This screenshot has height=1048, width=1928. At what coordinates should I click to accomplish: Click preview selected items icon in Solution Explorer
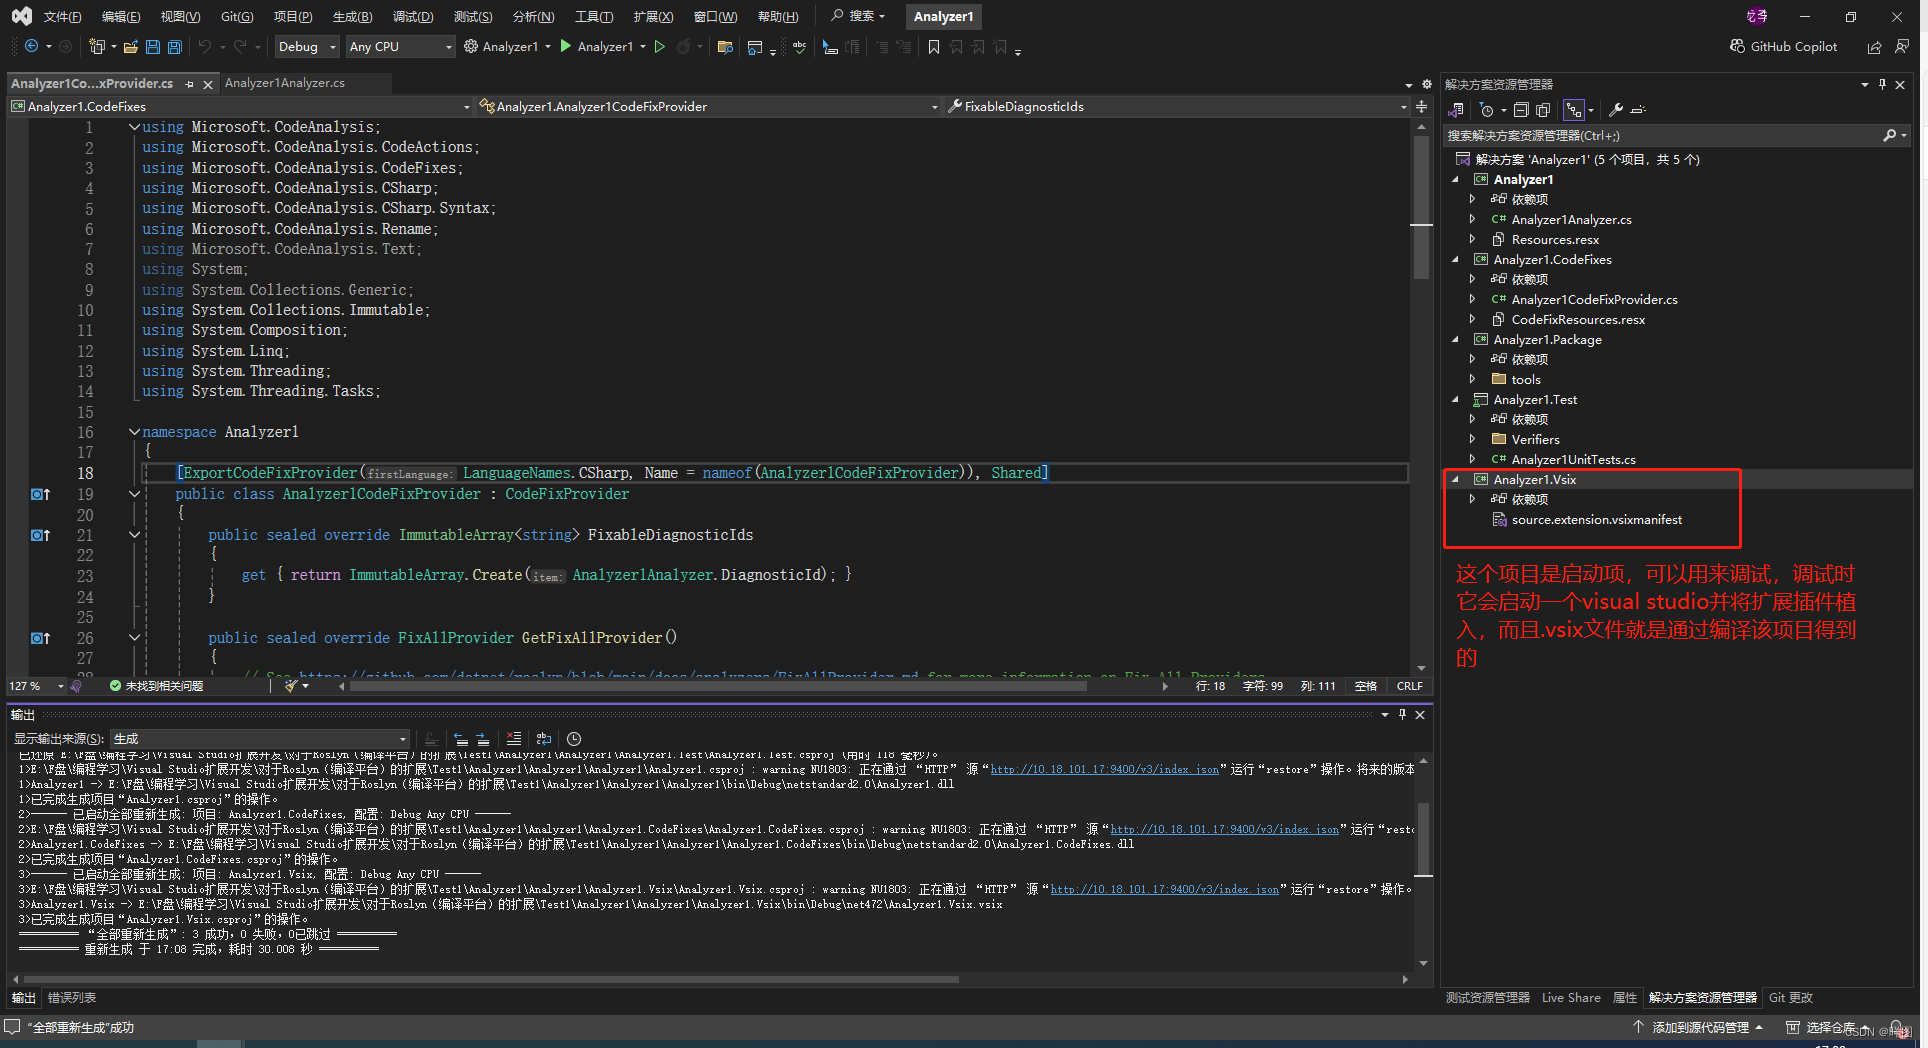(1638, 110)
